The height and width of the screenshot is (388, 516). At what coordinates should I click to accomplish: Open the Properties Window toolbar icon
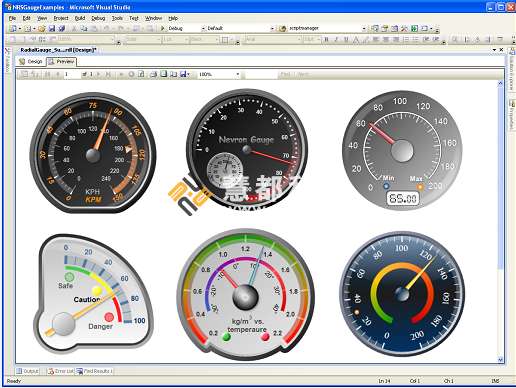point(385,28)
